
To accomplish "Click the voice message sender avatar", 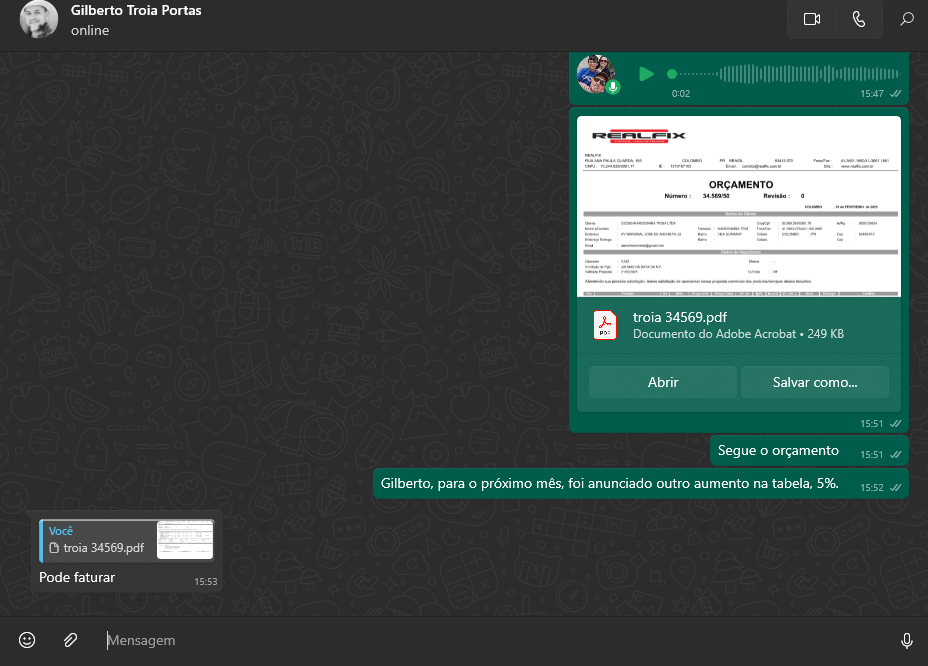I will click(x=596, y=73).
